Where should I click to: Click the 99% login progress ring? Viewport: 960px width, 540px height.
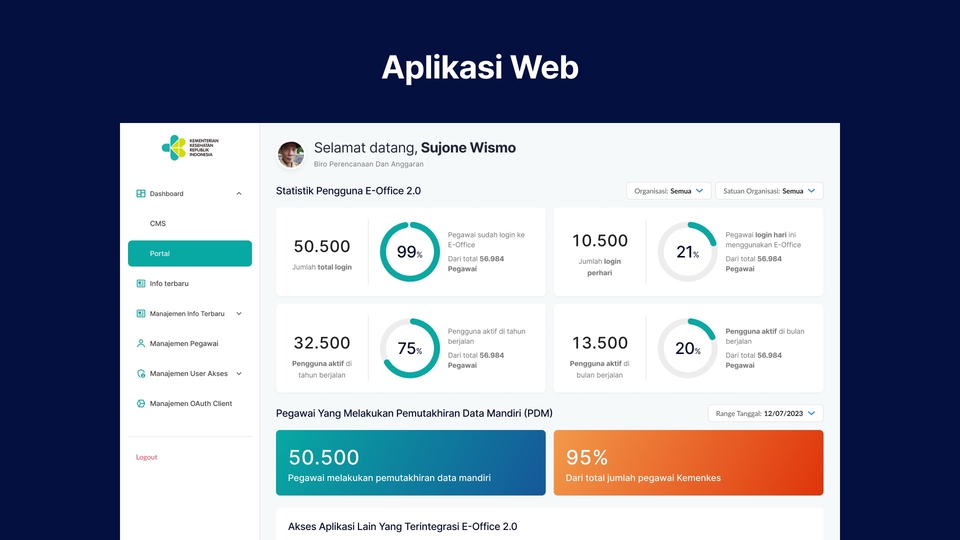[x=409, y=252]
